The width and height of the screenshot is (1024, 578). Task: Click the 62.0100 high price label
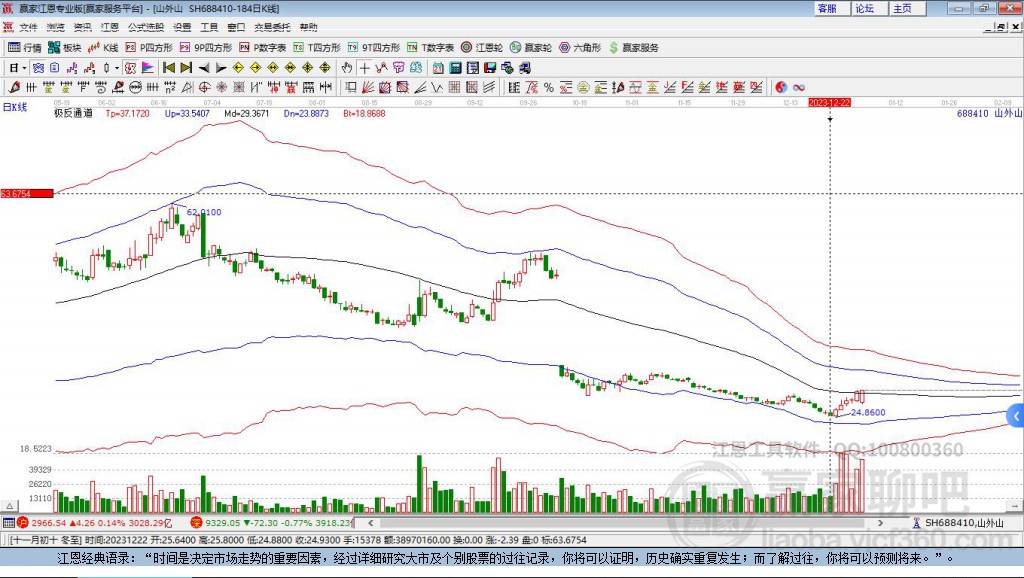[x=204, y=212]
